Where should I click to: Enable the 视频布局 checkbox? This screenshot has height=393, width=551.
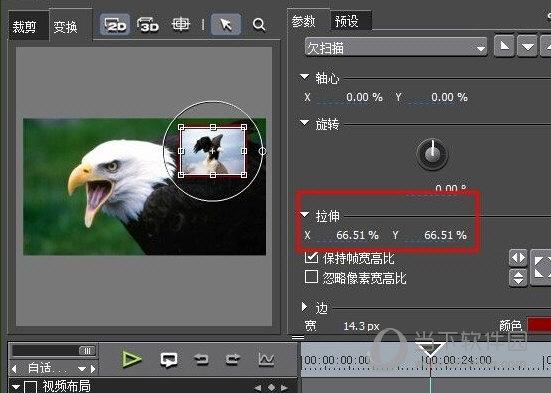pos(30,387)
